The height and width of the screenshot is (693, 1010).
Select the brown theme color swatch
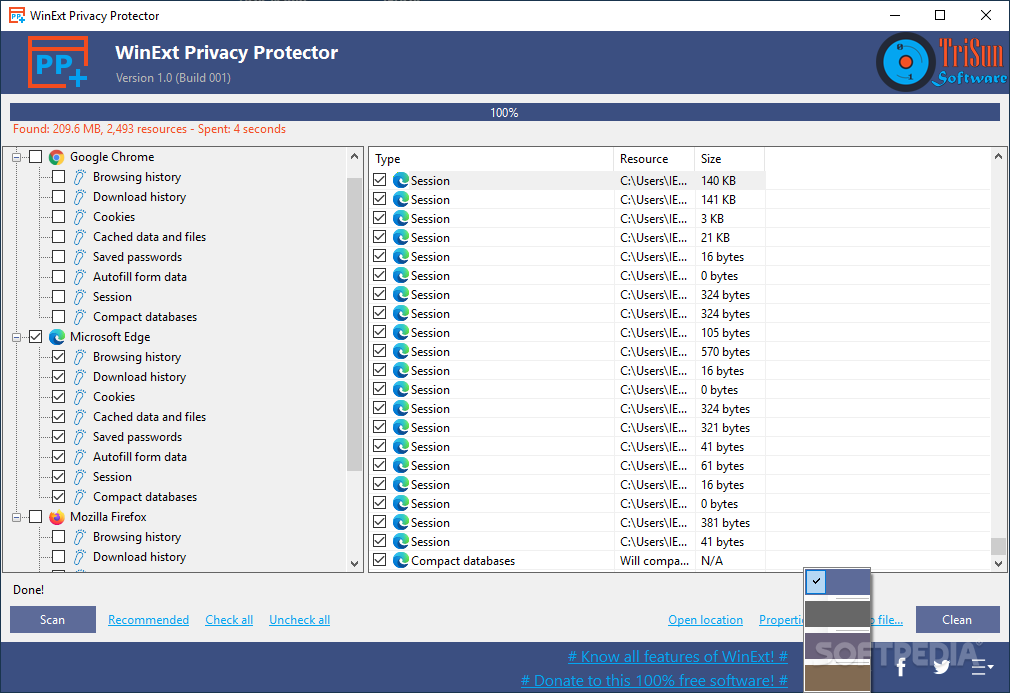[837, 678]
